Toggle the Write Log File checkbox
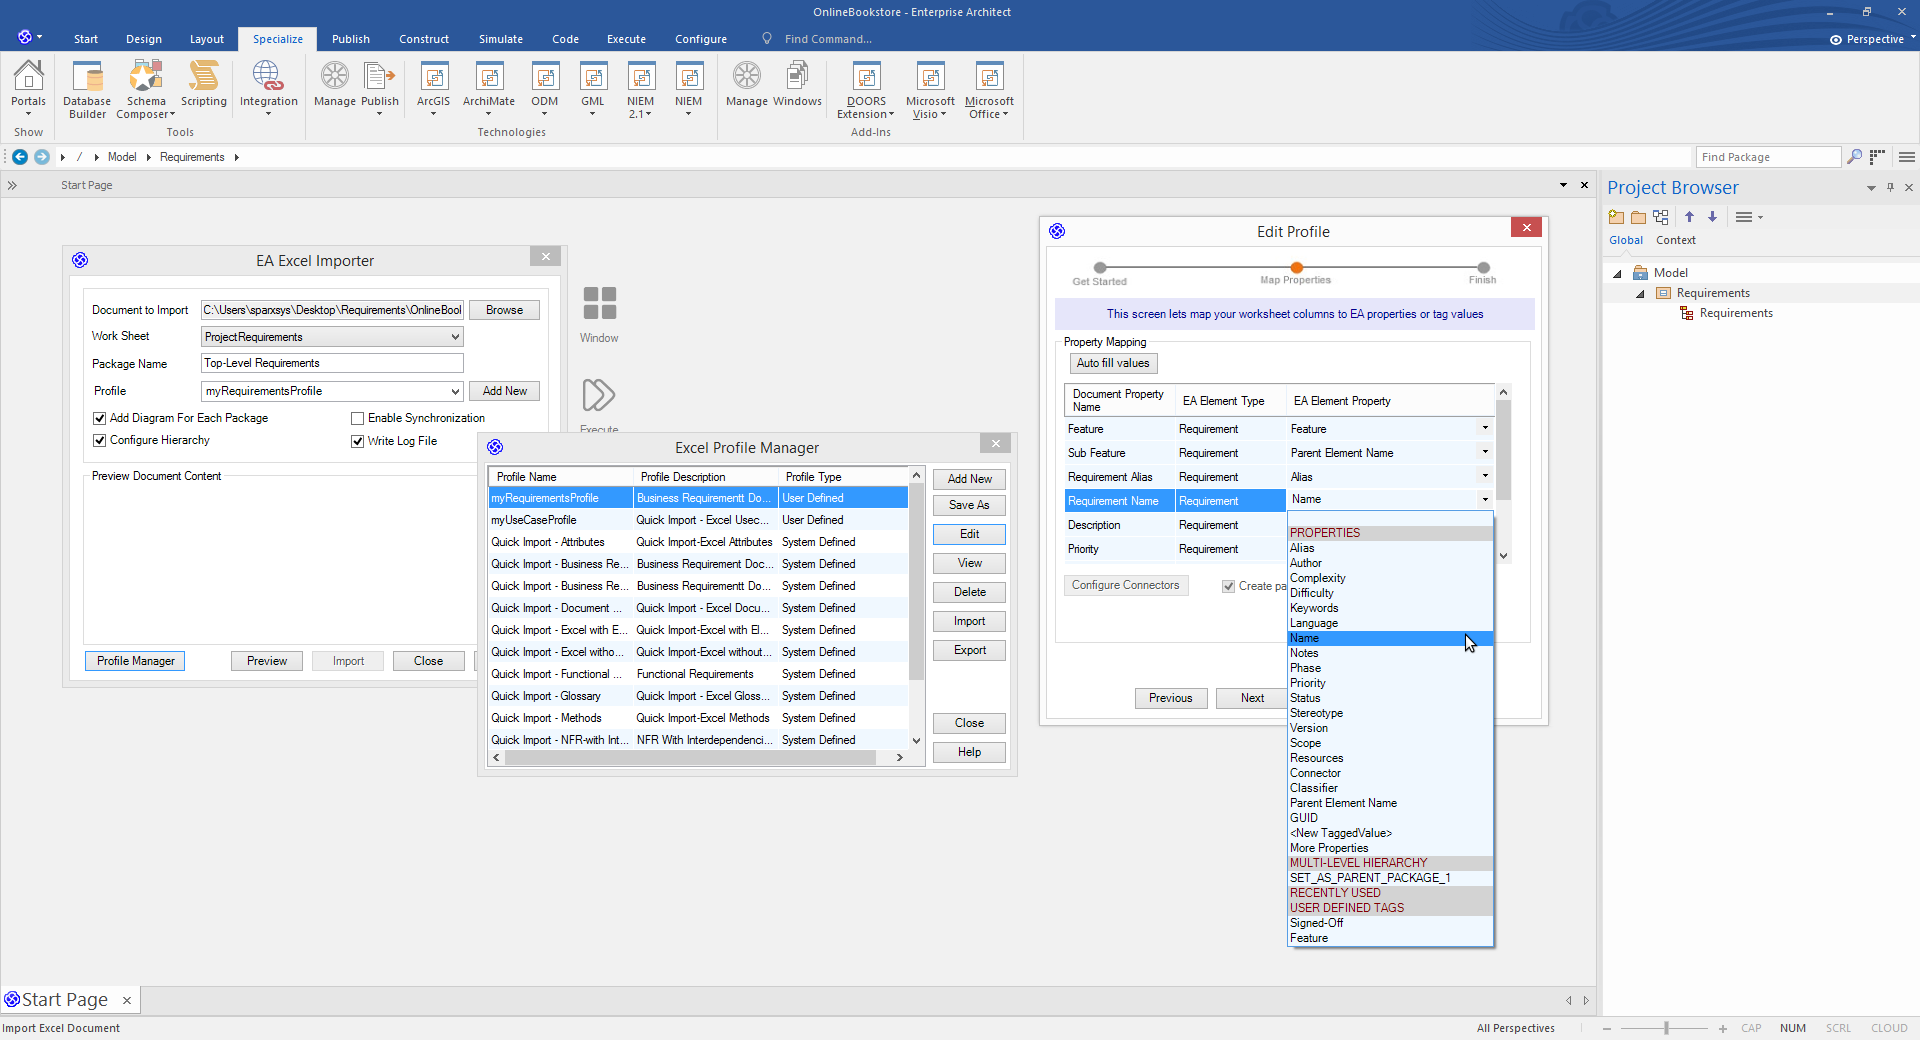Viewport: 1920px width, 1040px height. (x=357, y=441)
